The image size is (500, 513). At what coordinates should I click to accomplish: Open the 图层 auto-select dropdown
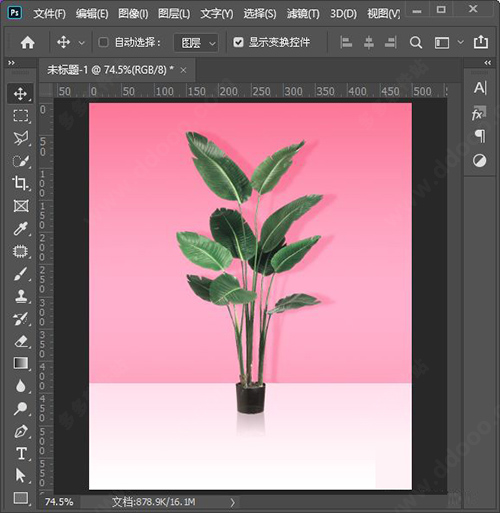[196, 43]
